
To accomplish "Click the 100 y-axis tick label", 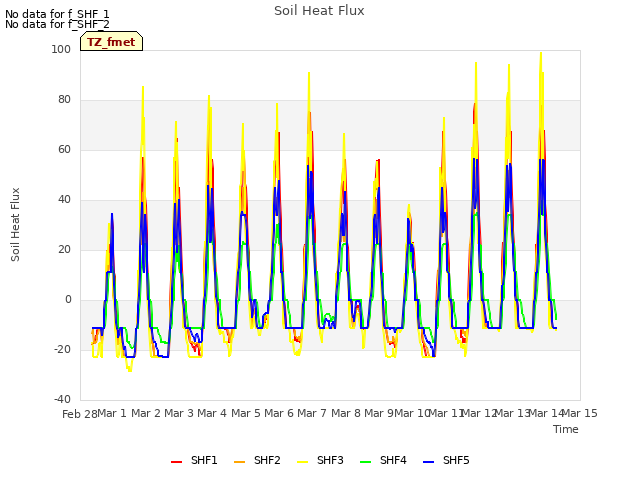I will tap(61, 49).
